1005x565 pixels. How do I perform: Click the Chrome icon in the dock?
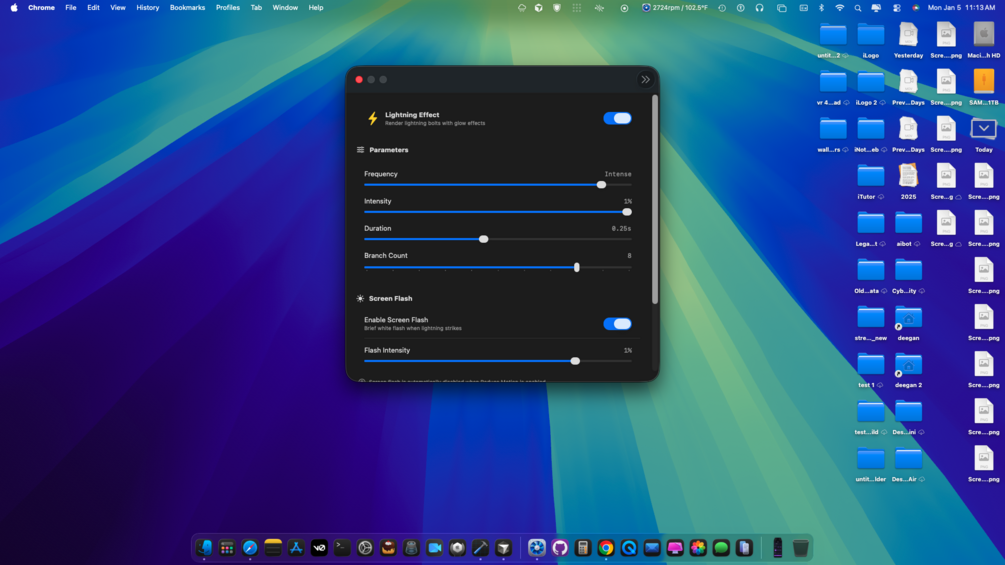(606, 548)
